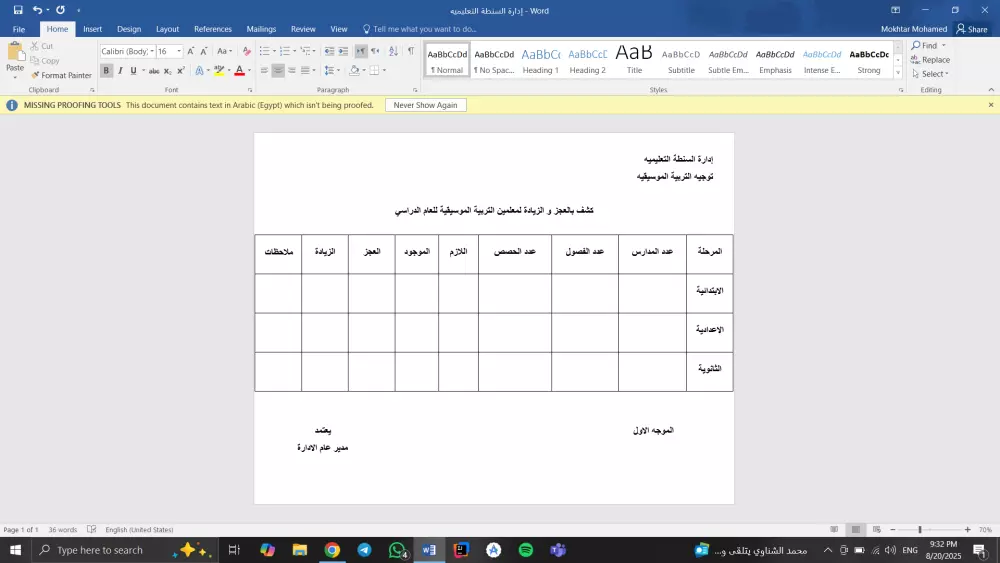Toggle Underline formatting
The image size is (1000, 563).
pyautogui.click(x=133, y=71)
